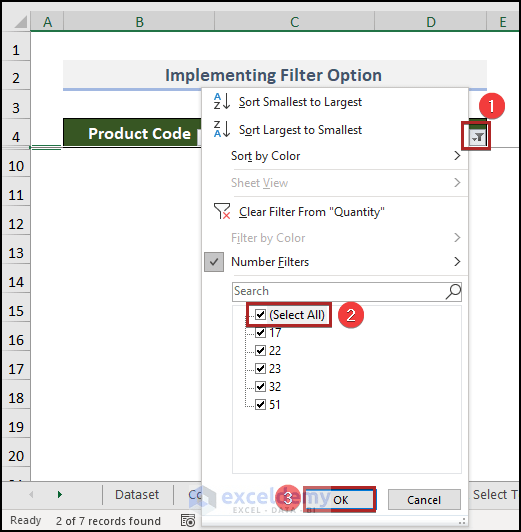Click the title cell Implementing Filter Option
Image resolution: width=521 pixels, height=532 pixels.
pyautogui.click(x=275, y=75)
